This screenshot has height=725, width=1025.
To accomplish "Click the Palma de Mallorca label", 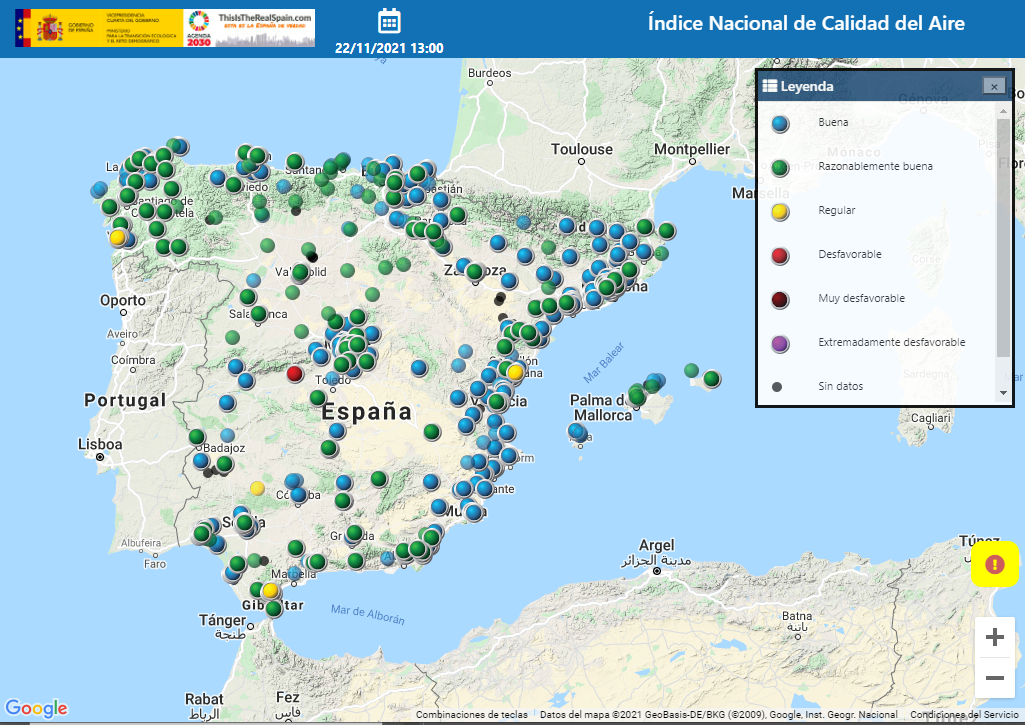I will 601,407.
